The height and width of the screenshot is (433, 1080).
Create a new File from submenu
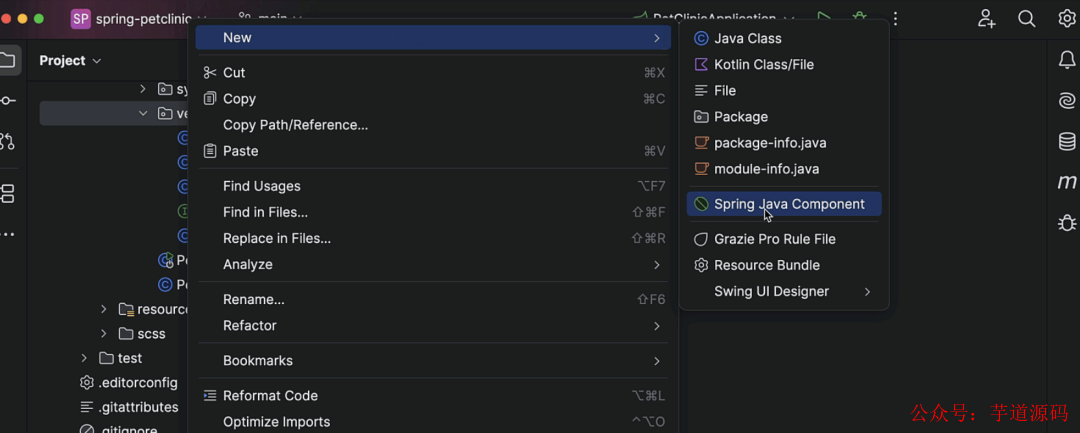pos(784,91)
